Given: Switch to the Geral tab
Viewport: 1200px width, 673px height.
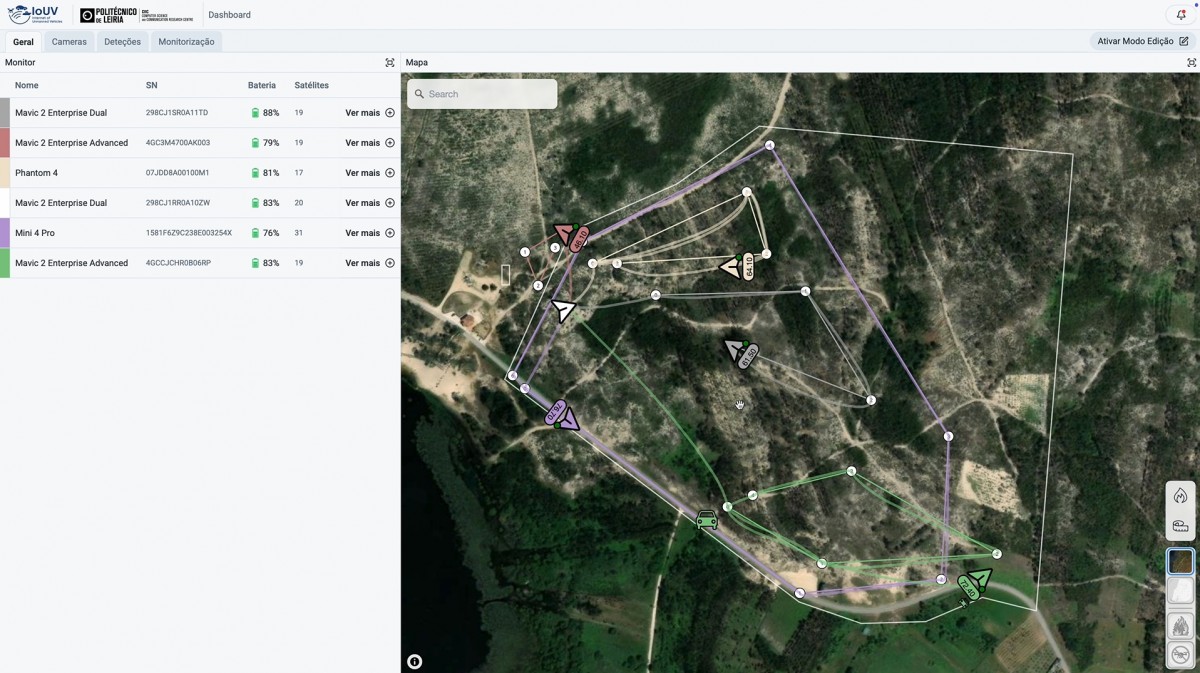Looking at the screenshot, I should click(x=23, y=41).
